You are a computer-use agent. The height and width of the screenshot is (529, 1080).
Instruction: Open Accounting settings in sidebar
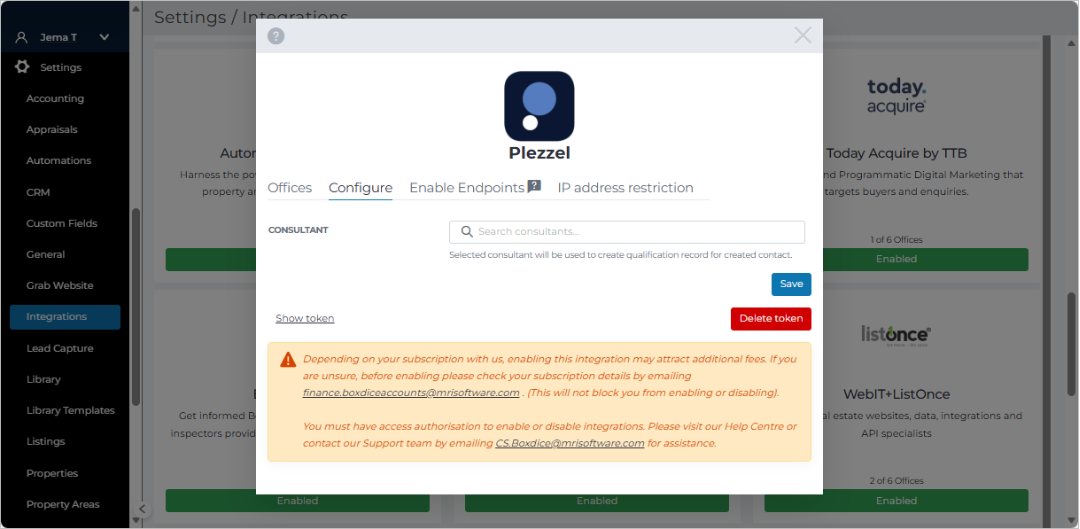coord(55,98)
